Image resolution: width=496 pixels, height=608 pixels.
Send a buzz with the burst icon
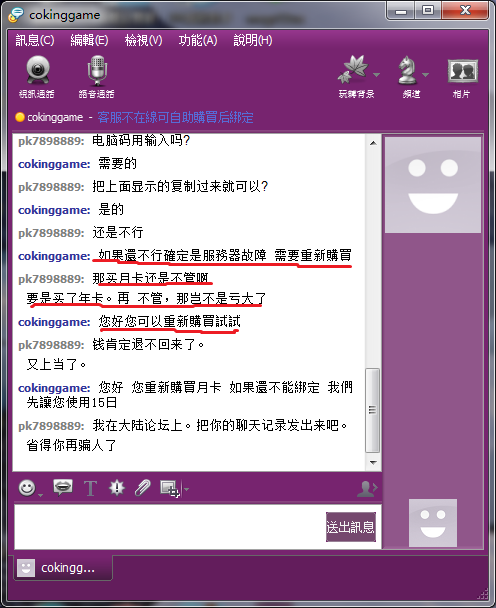pyautogui.click(x=117, y=488)
